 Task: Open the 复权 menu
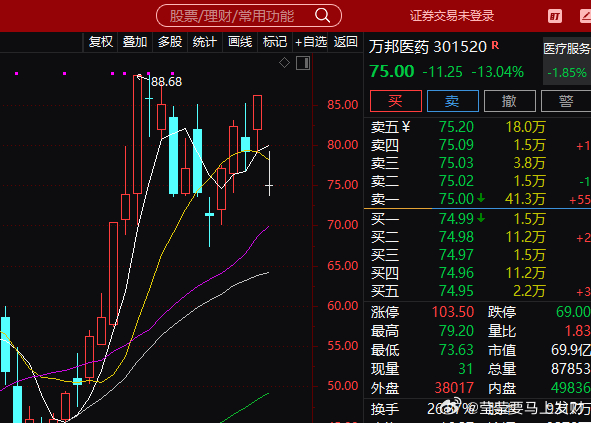tap(101, 41)
